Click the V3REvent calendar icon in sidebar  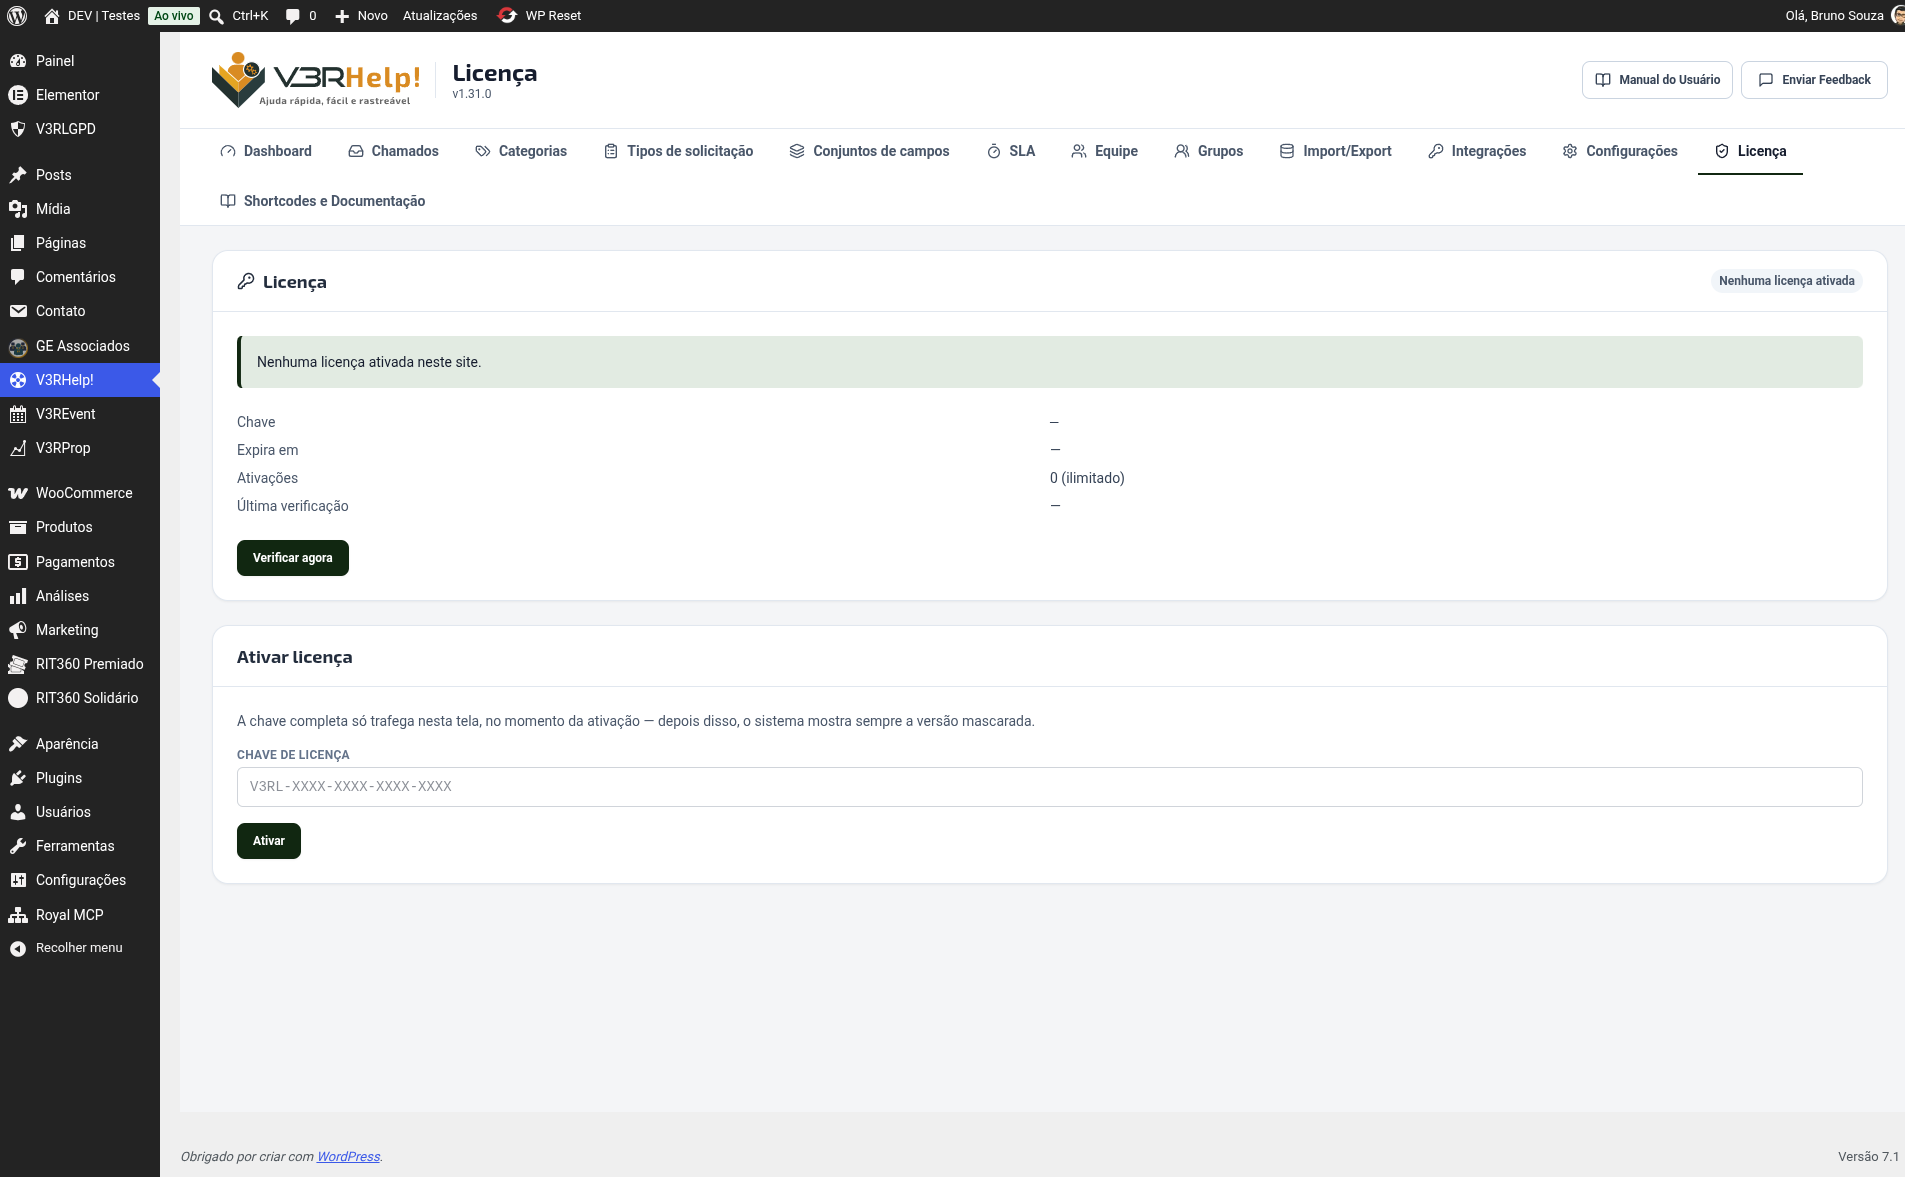18,414
